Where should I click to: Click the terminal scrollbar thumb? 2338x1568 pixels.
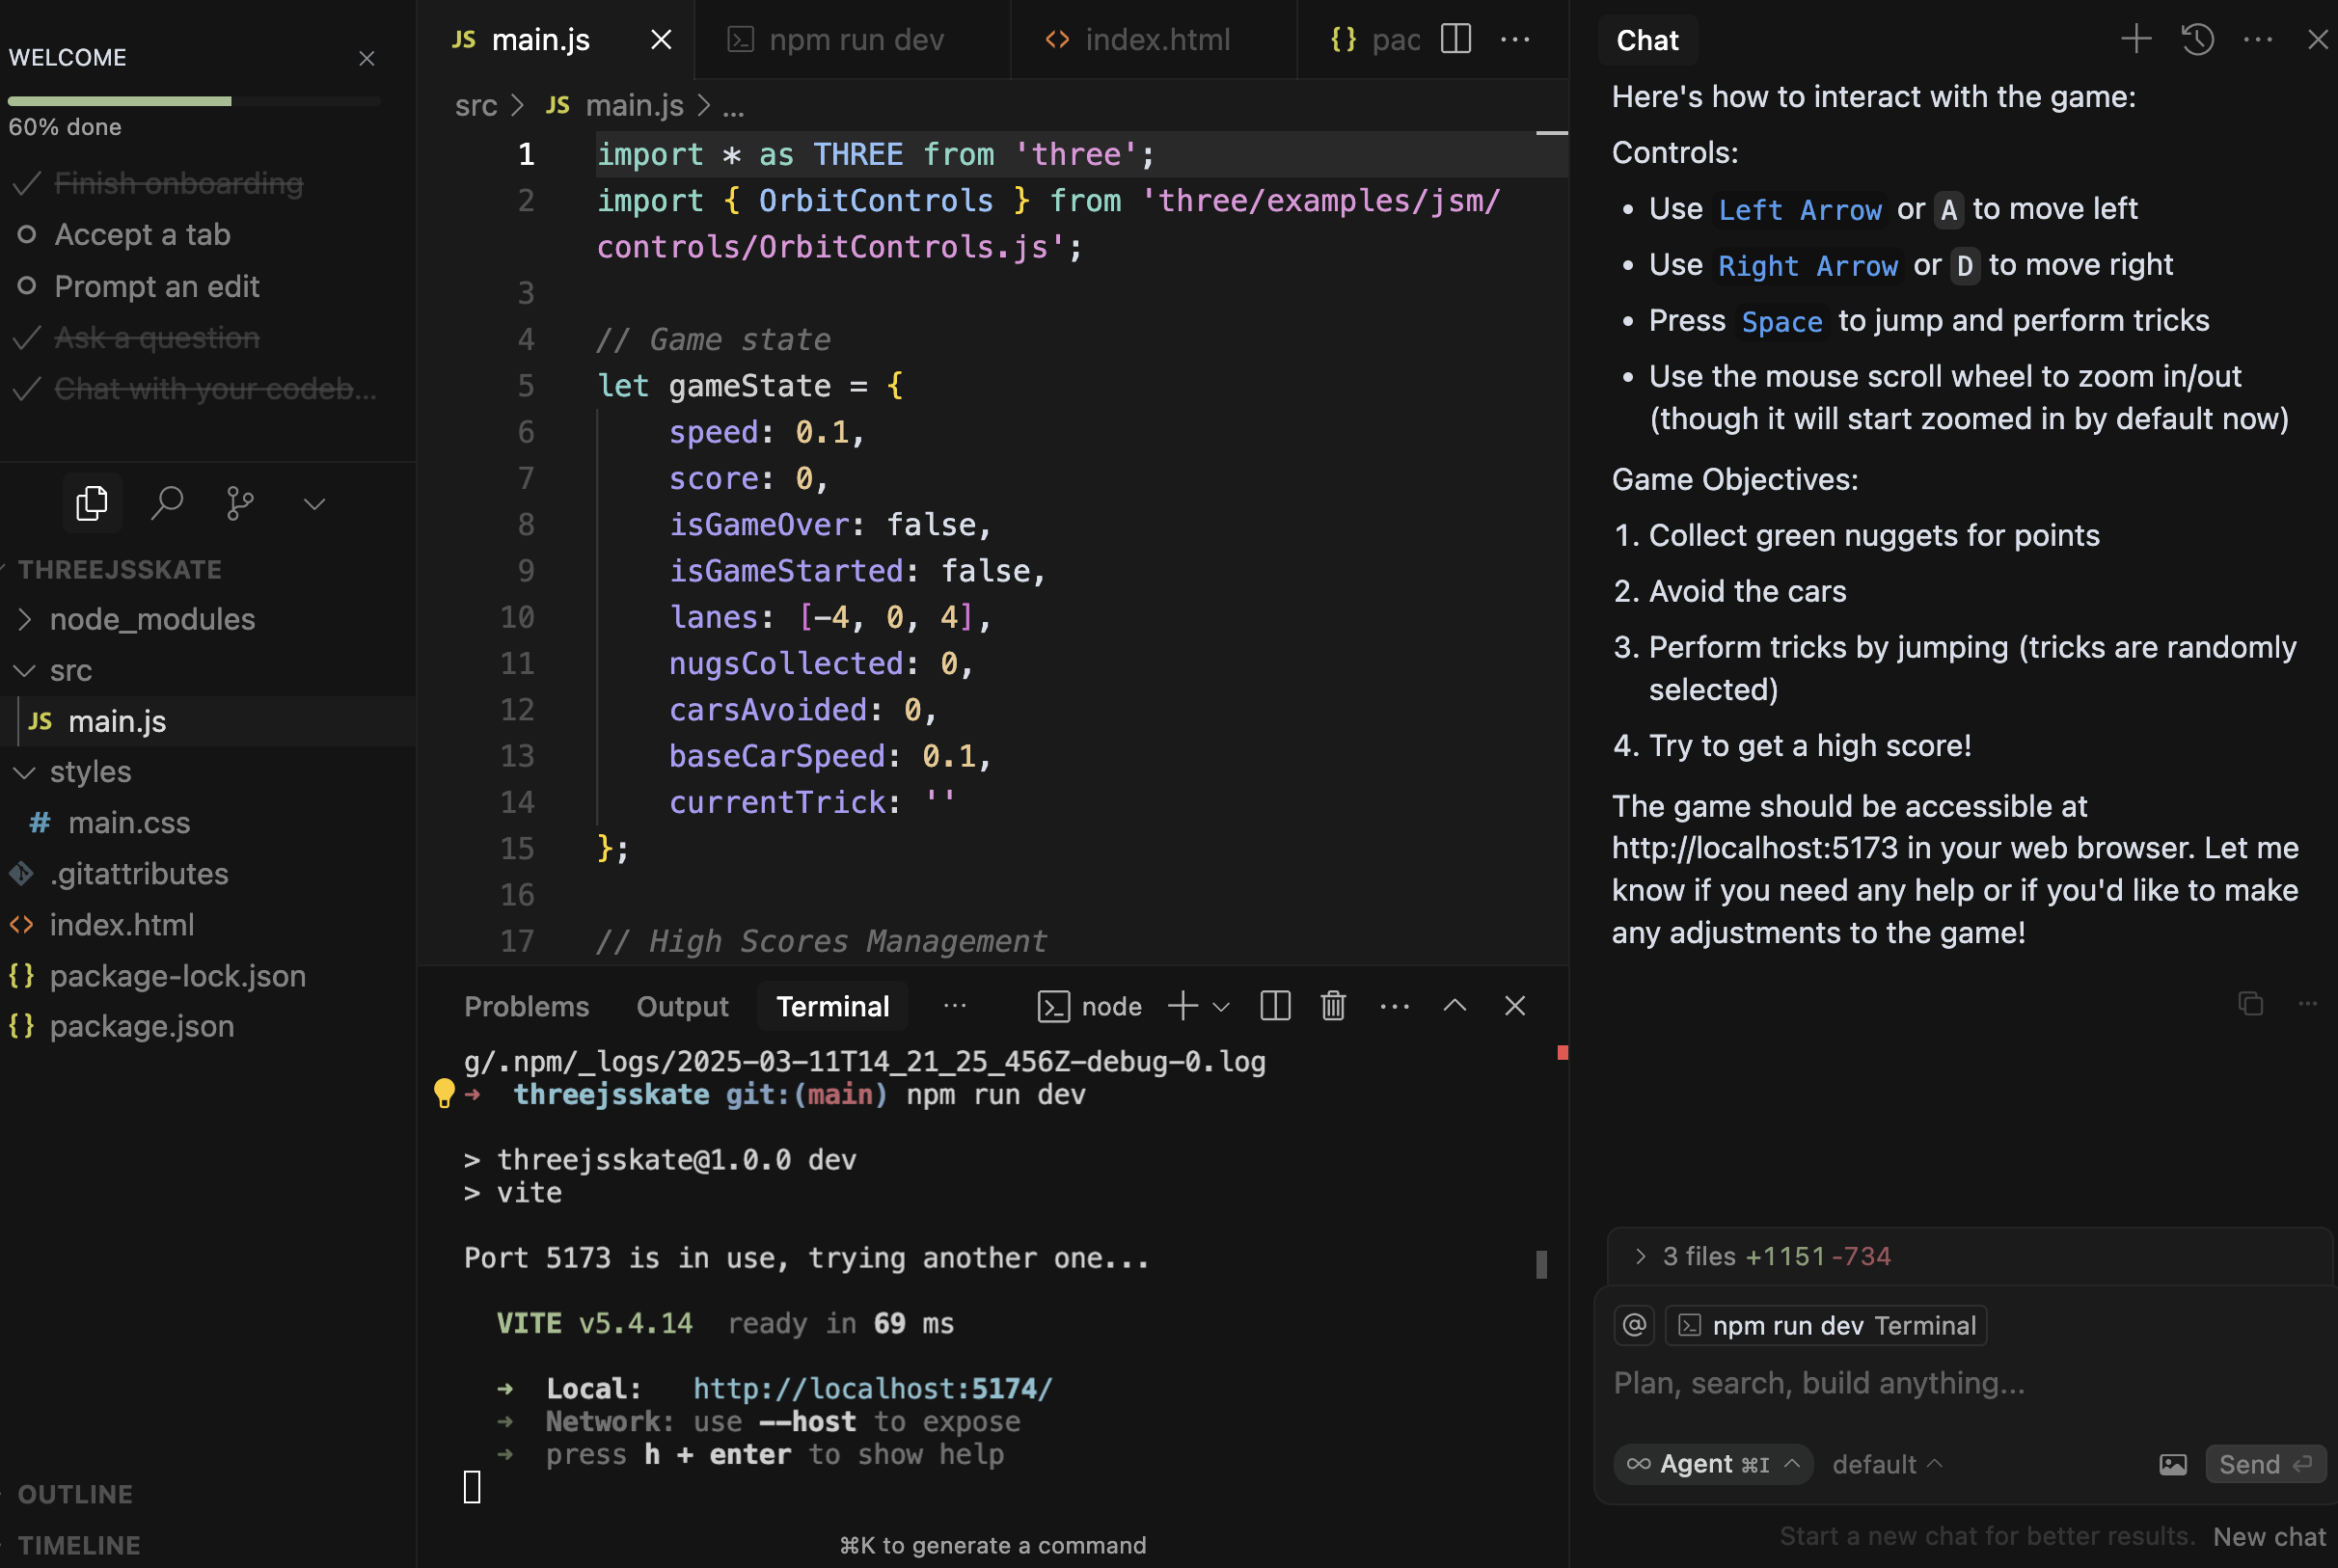[x=1541, y=1264]
